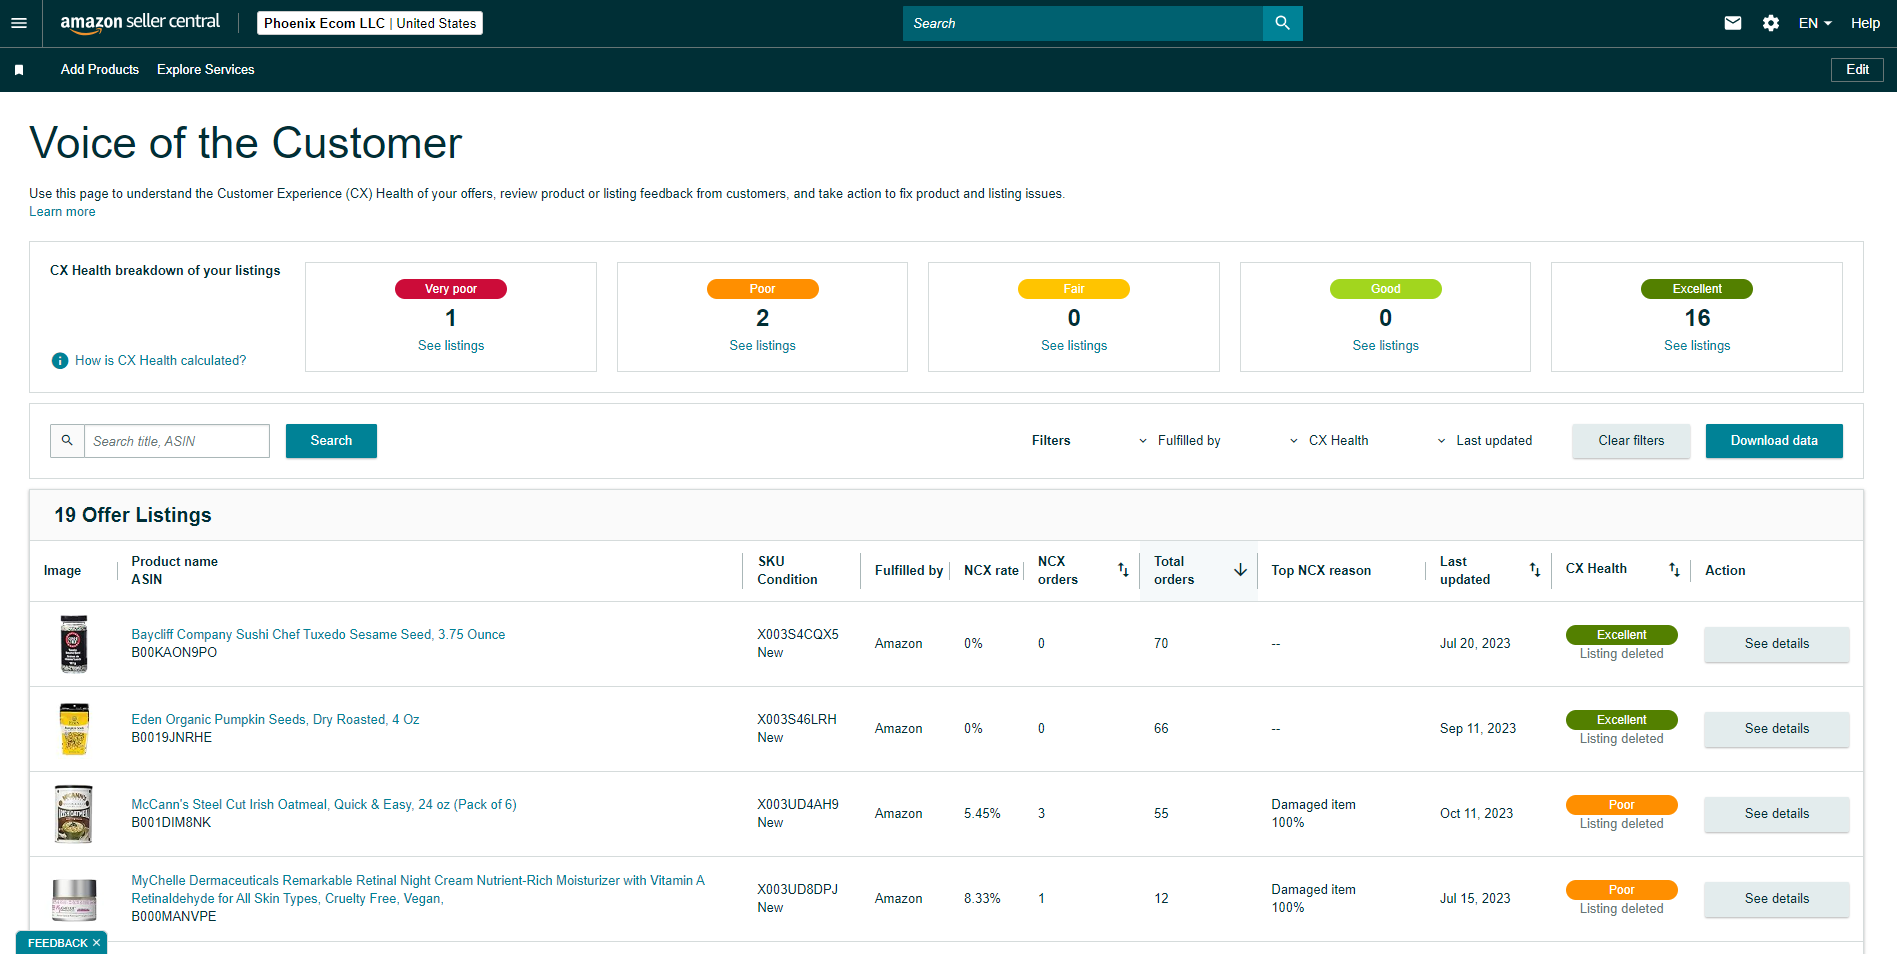Sort by NCX orders arrows icon

[1123, 570]
